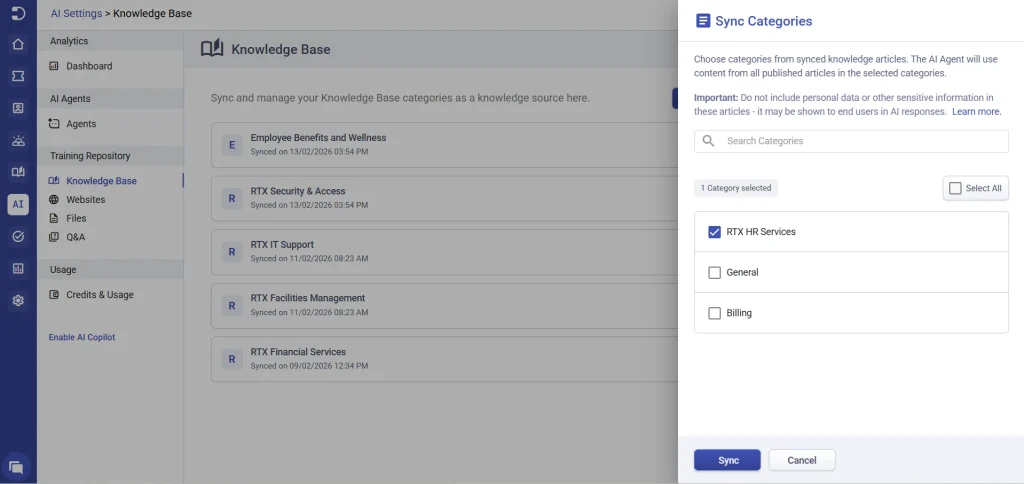Open the Tickets icon in left rail
The width and height of the screenshot is (1024, 484).
point(18,76)
